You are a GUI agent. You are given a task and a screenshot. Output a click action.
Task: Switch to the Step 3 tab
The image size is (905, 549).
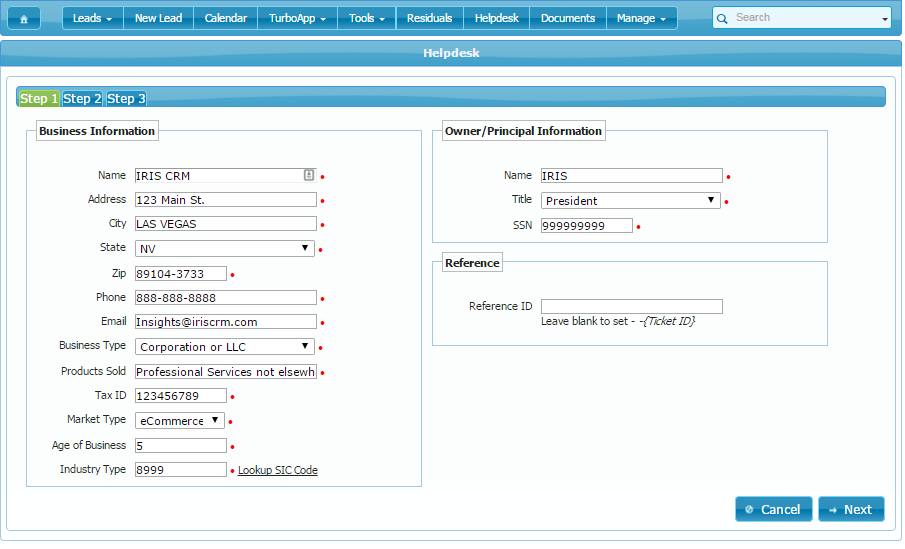pyautogui.click(x=126, y=98)
